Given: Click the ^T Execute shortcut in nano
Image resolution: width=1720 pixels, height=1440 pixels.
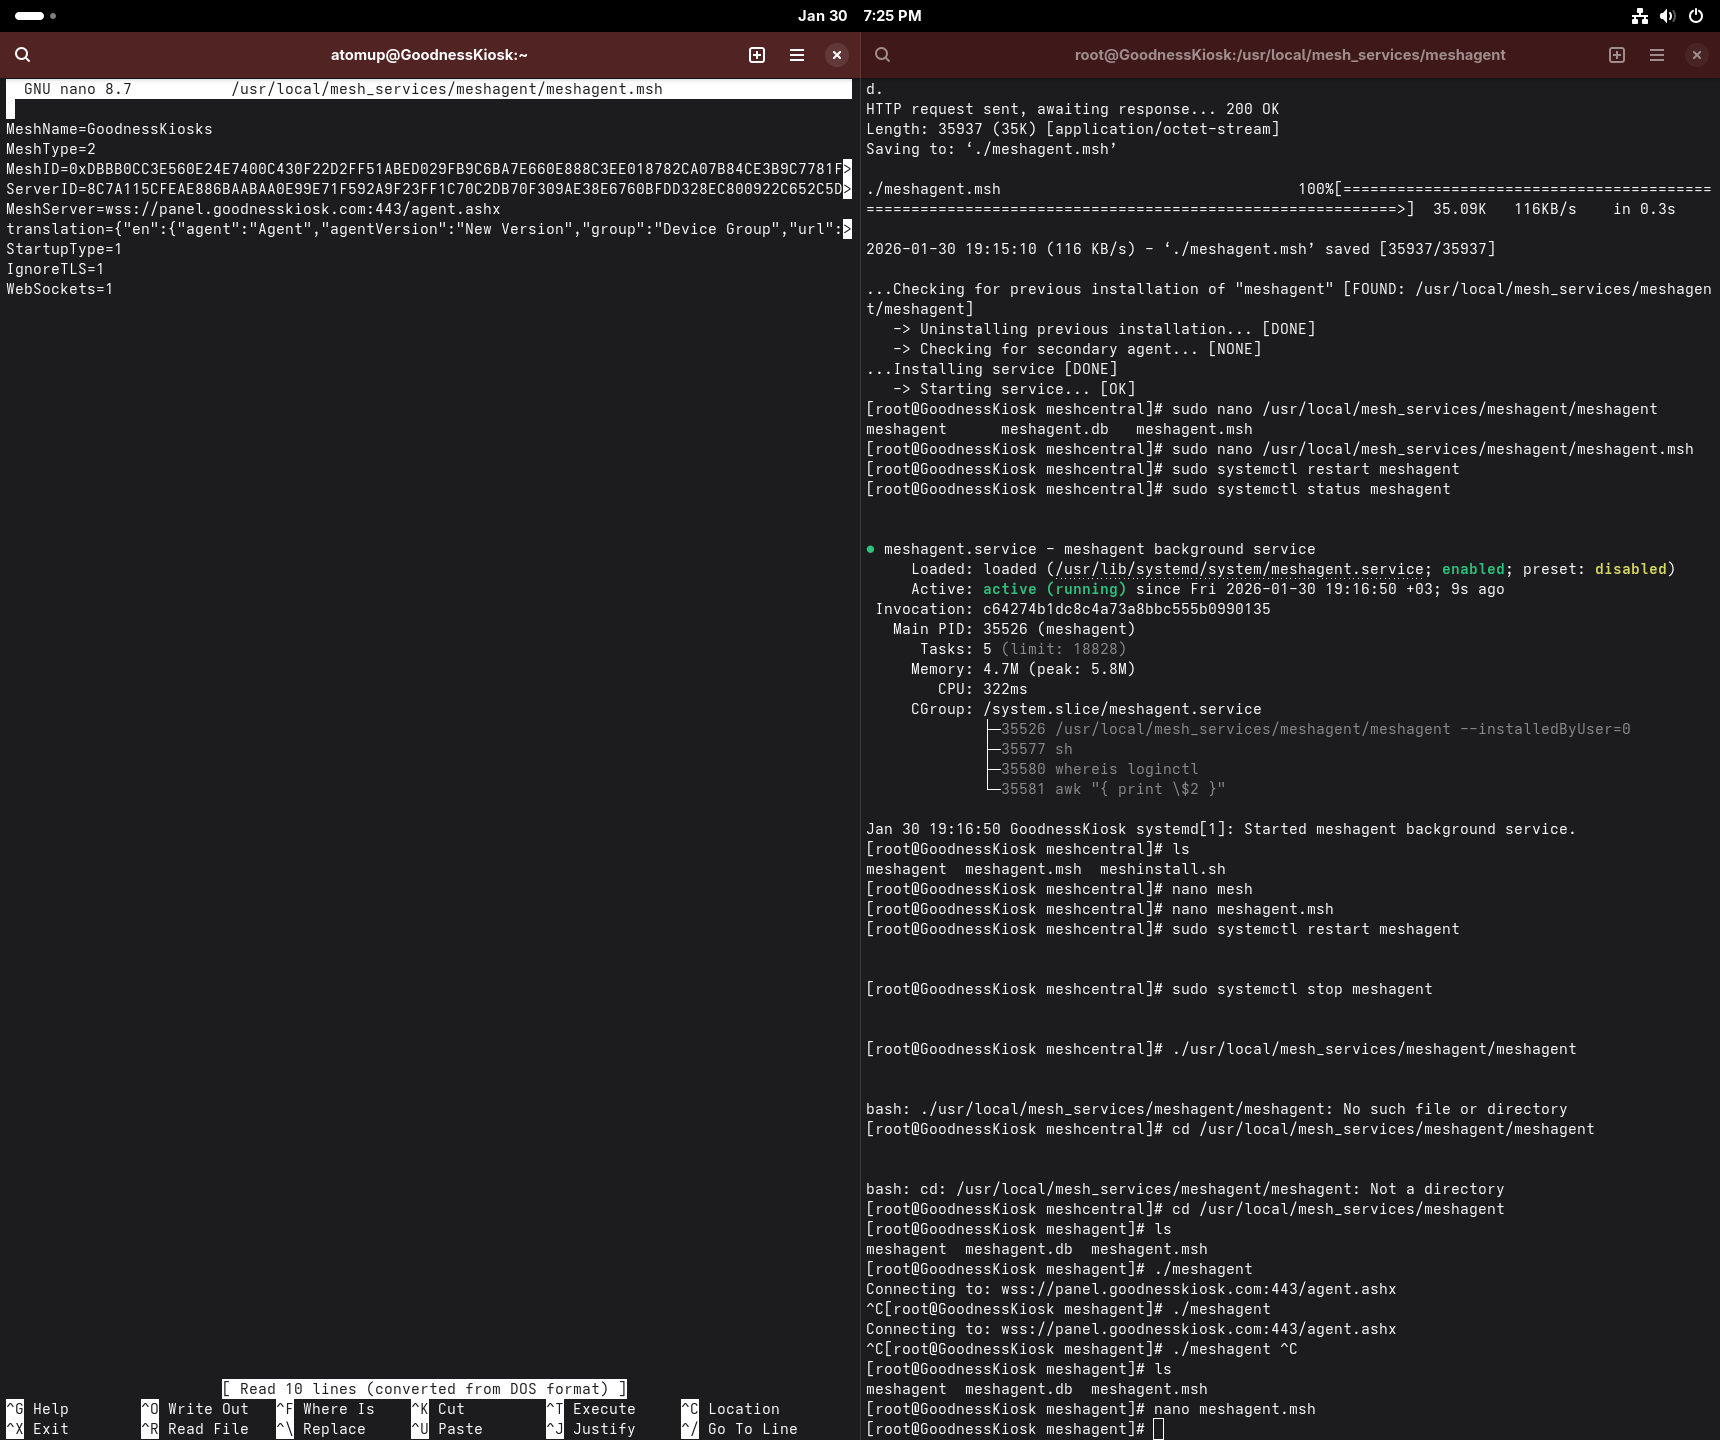Looking at the screenshot, I should [x=591, y=1409].
